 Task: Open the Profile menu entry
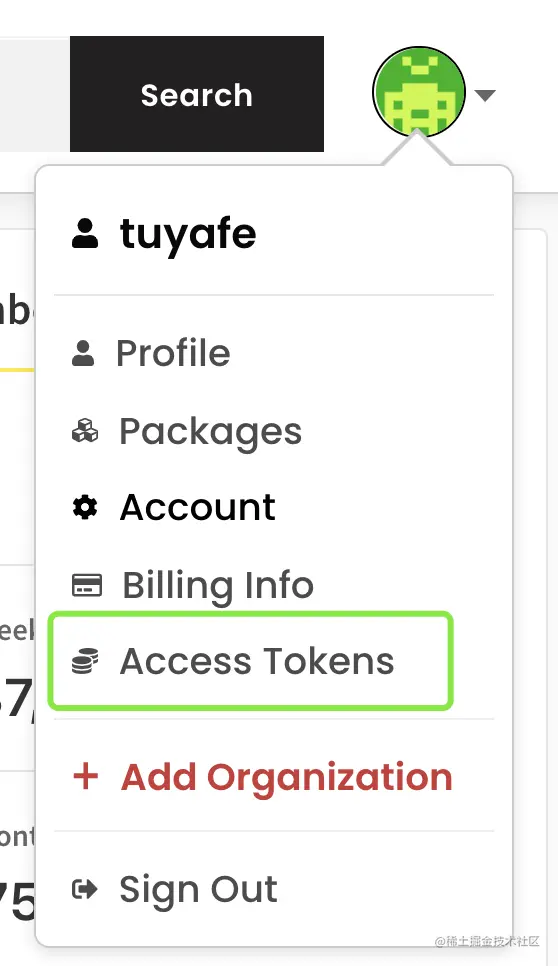(173, 353)
